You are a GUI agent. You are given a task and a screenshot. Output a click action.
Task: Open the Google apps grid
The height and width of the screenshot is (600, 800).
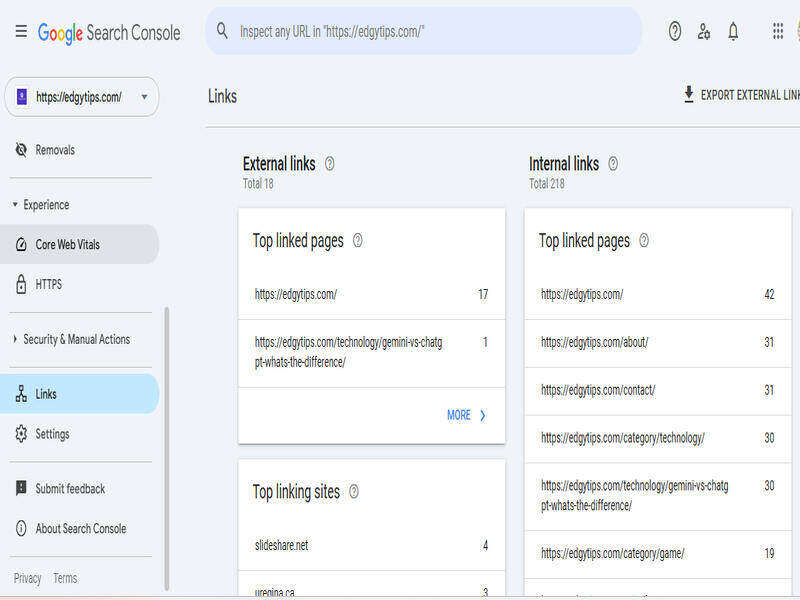pos(778,32)
